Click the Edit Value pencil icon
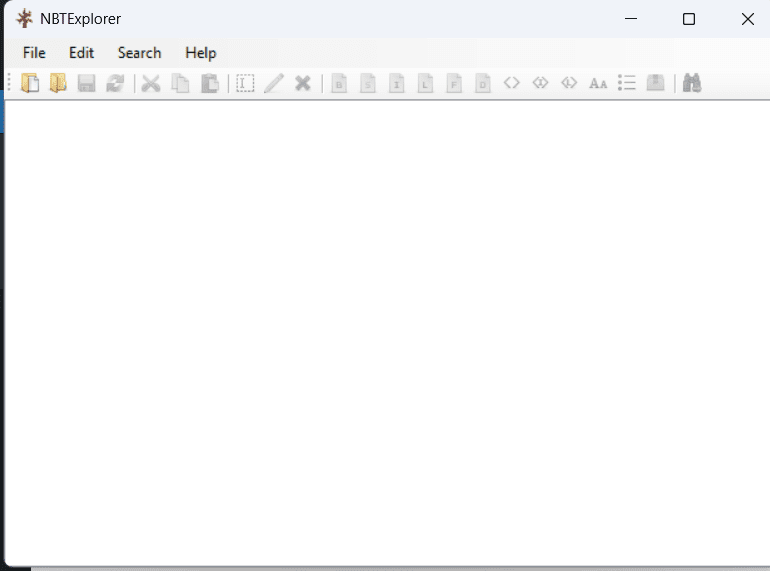 click(x=274, y=83)
